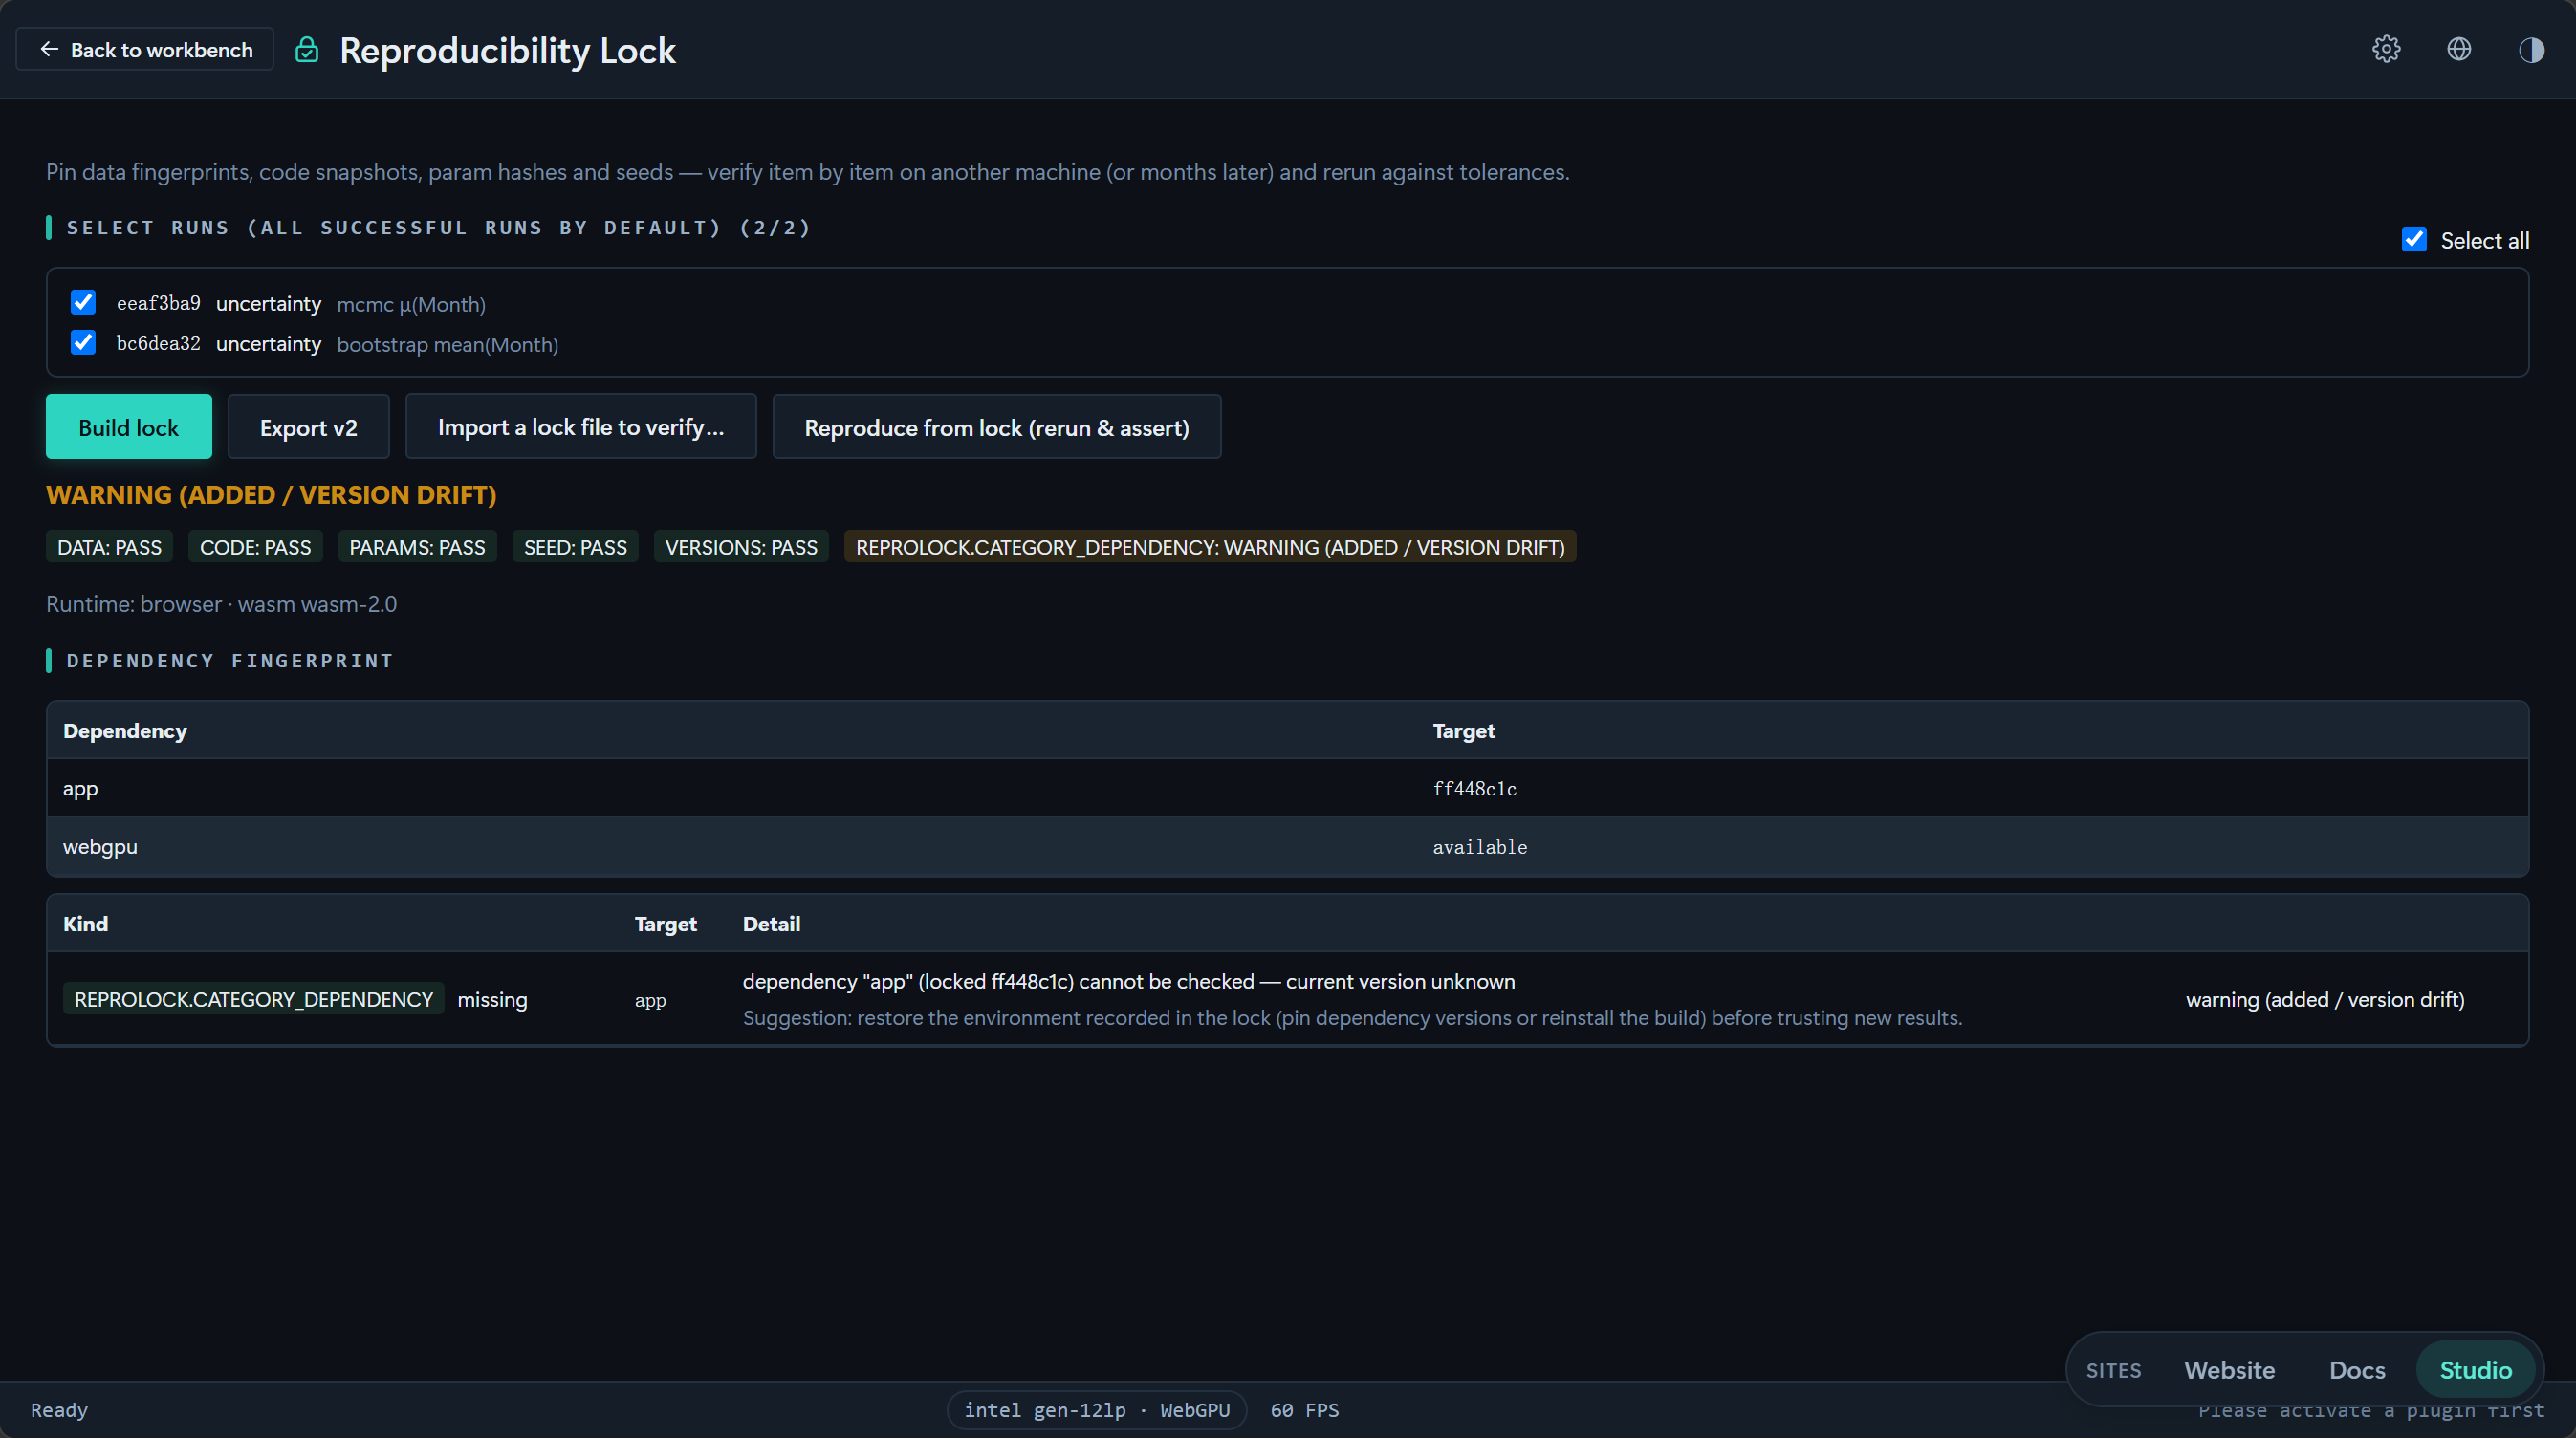Switch to the Website site tab
The width and height of the screenshot is (2576, 1438).
[x=2229, y=1370]
